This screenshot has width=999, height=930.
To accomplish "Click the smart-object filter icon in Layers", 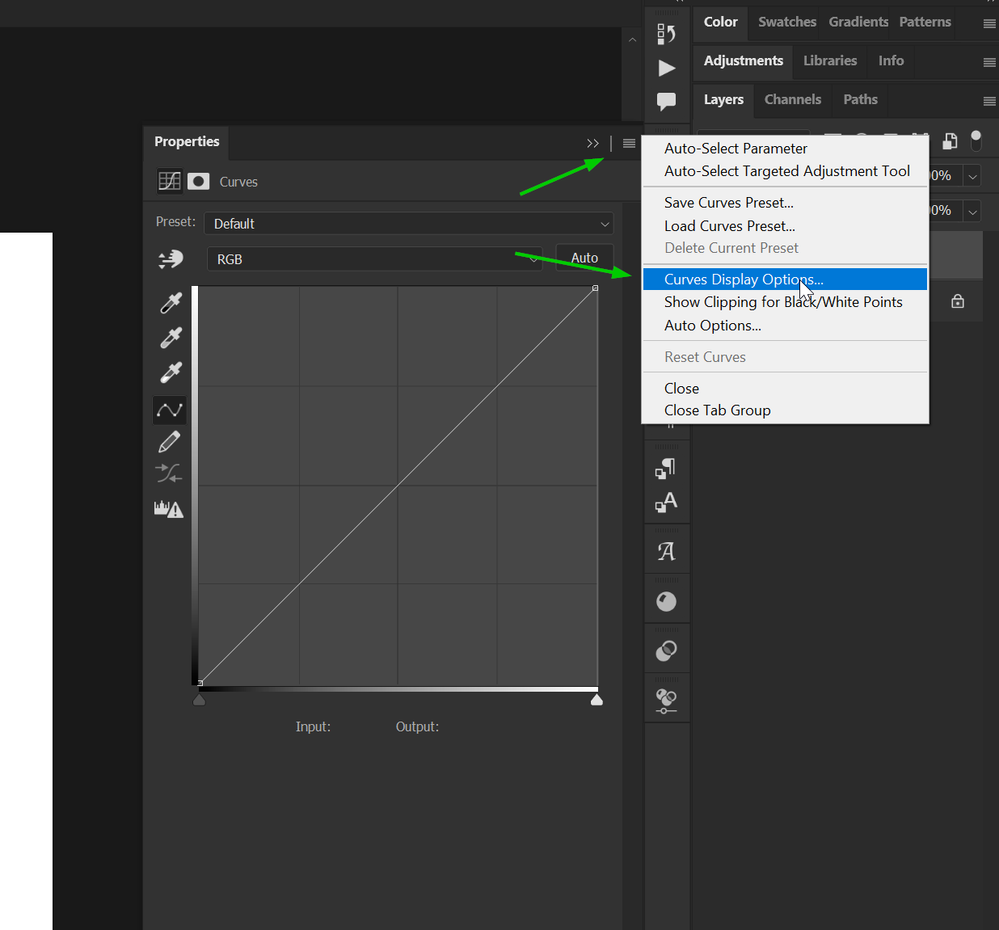I will coord(950,141).
